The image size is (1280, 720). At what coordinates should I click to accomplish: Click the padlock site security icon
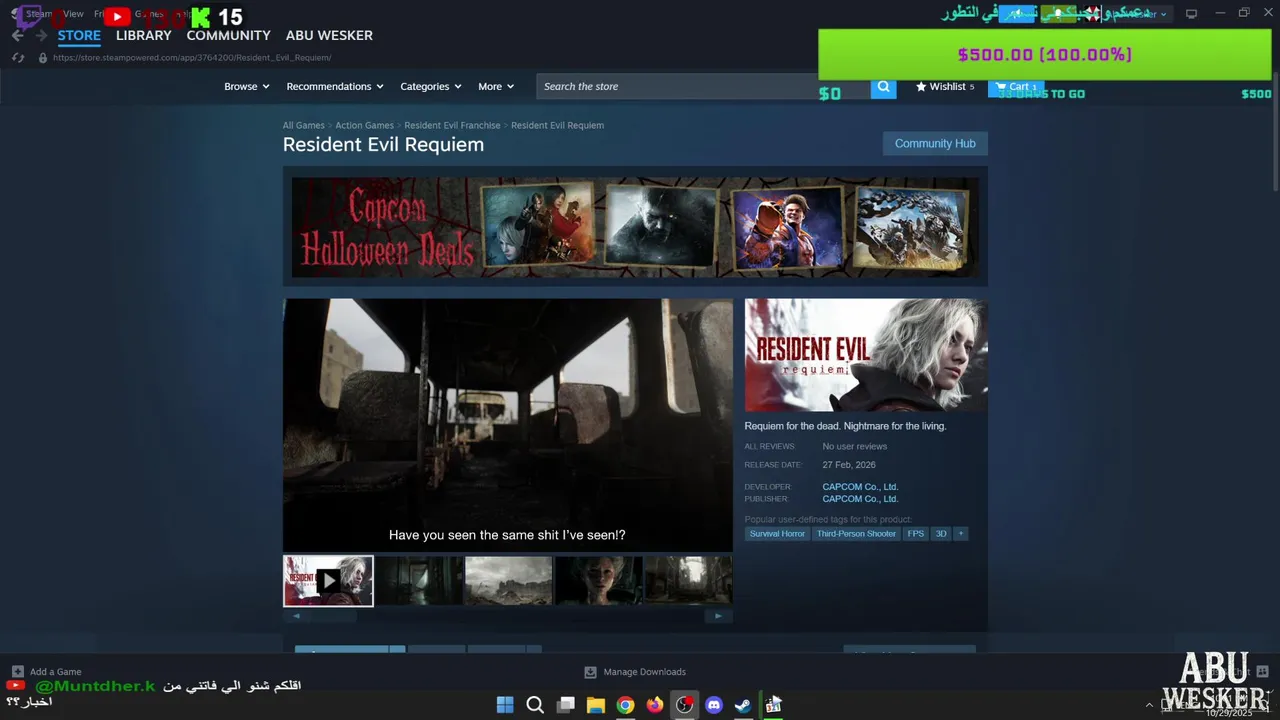click(42, 58)
